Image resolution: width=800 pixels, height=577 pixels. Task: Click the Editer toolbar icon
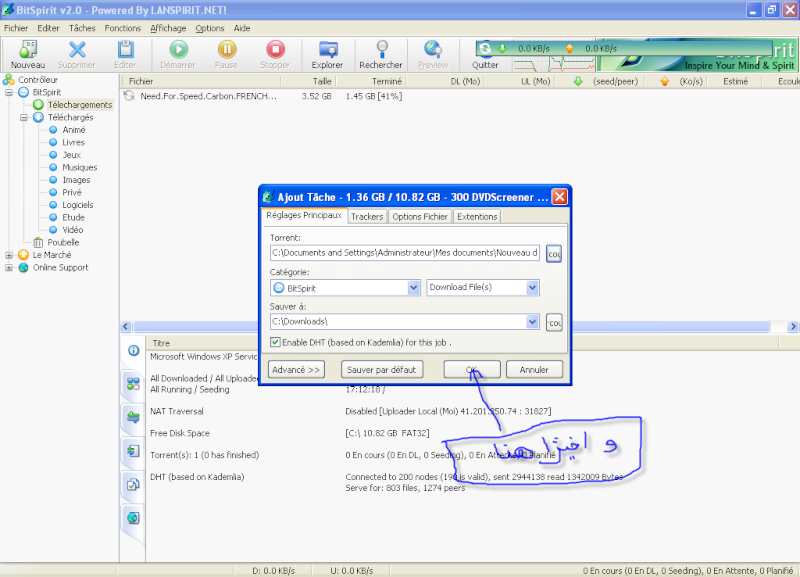pos(126,50)
